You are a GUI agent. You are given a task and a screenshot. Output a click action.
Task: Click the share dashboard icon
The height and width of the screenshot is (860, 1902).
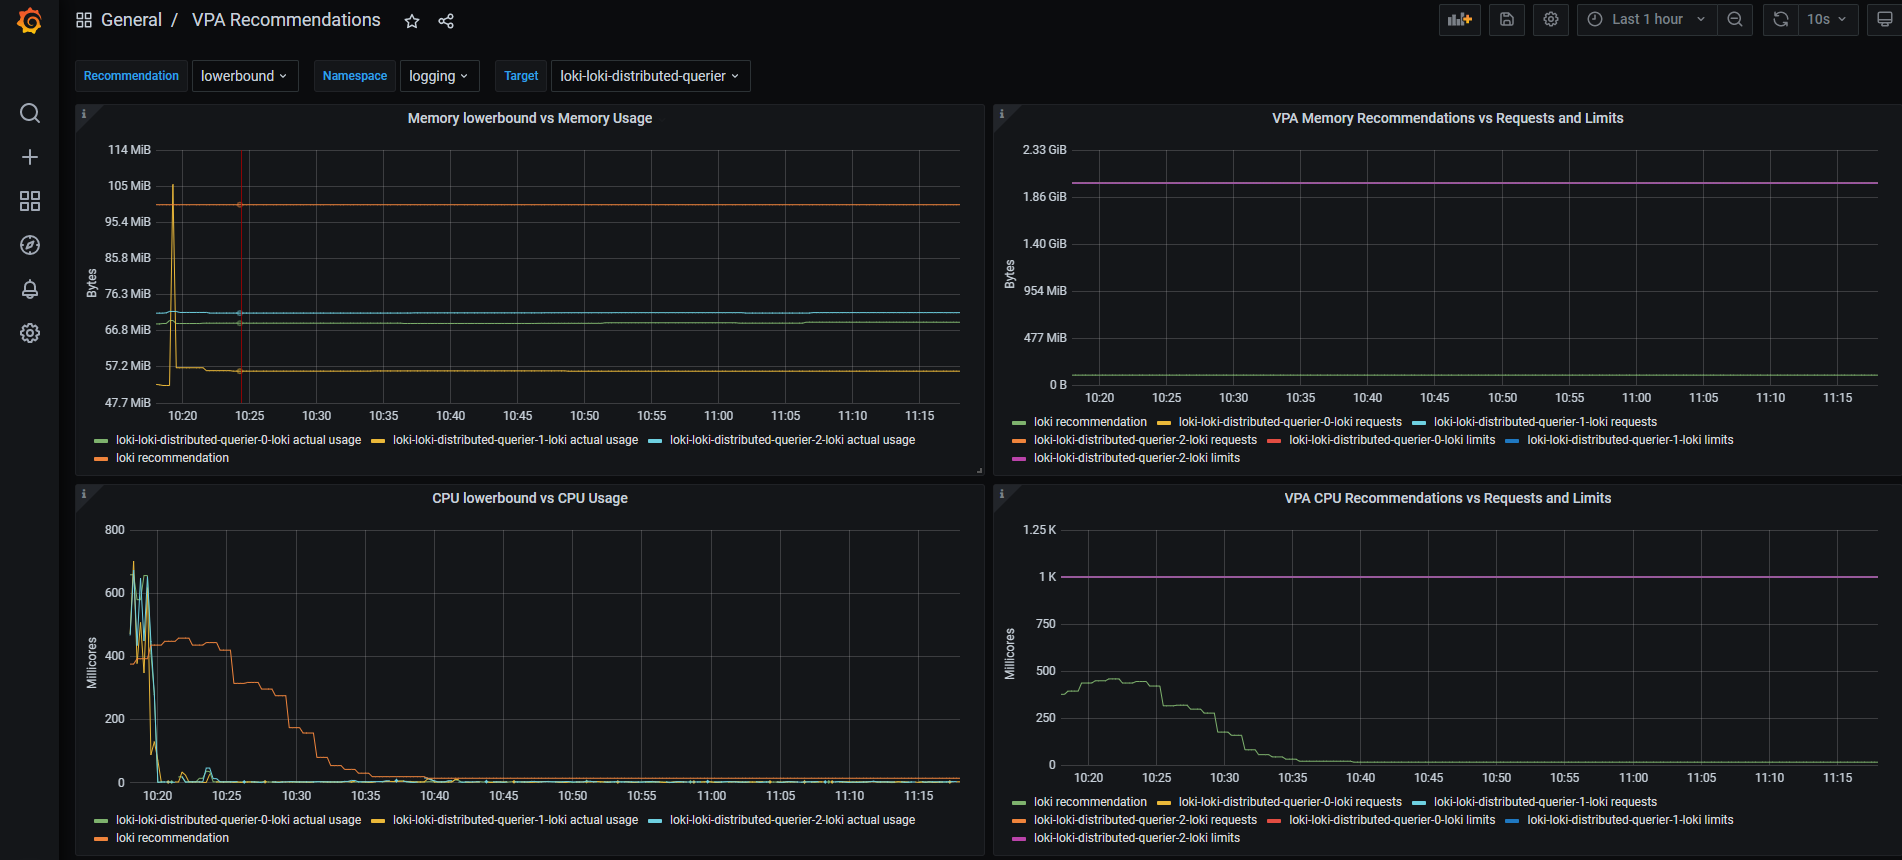446,21
